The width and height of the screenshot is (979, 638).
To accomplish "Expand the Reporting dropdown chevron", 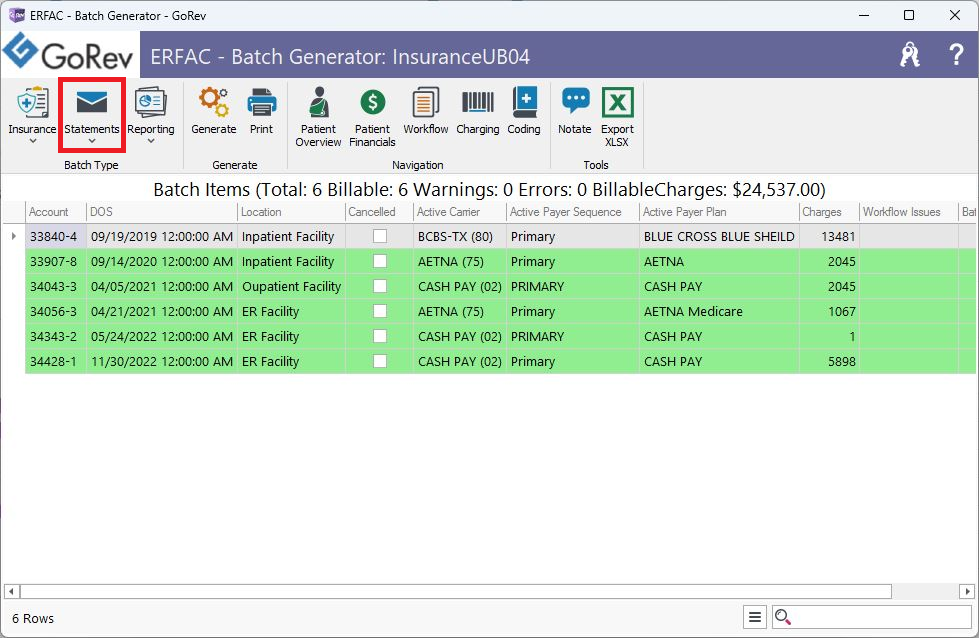I will coord(150,141).
